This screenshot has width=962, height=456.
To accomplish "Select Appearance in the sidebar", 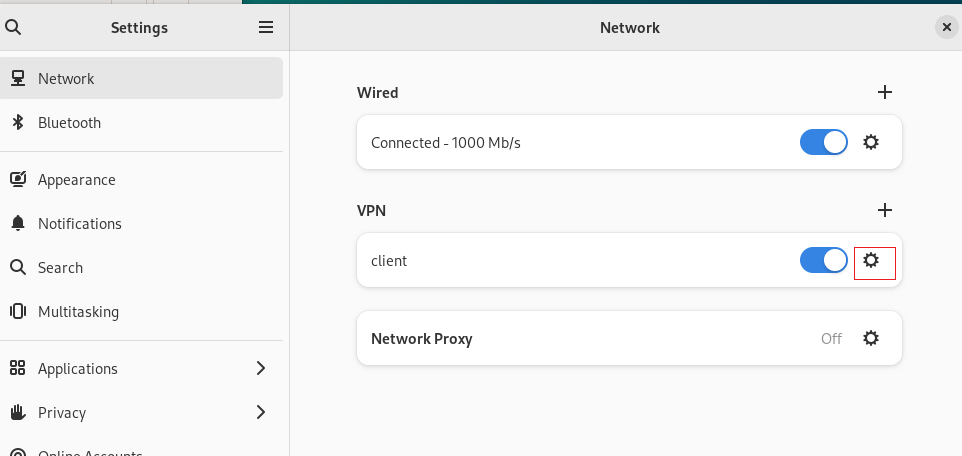I will (x=141, y=179).
